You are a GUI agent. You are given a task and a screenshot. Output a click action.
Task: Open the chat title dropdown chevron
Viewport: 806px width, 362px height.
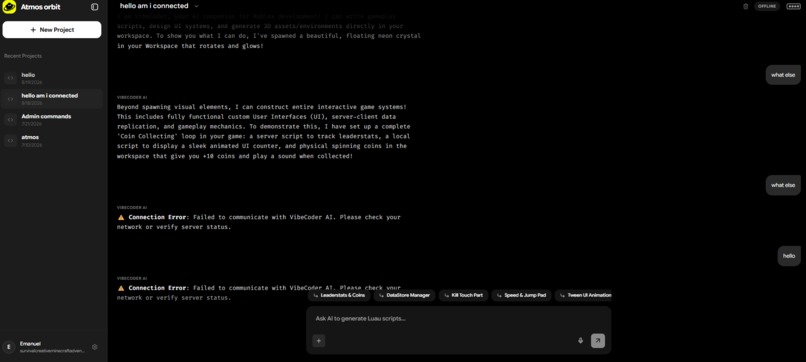point(197,7)
